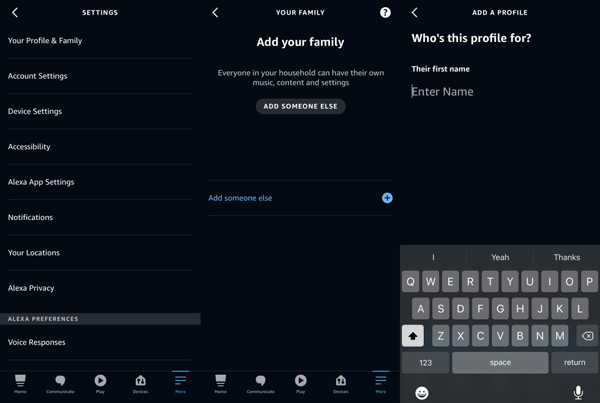
Task: Tap the return key
Action: click(574, 362)
